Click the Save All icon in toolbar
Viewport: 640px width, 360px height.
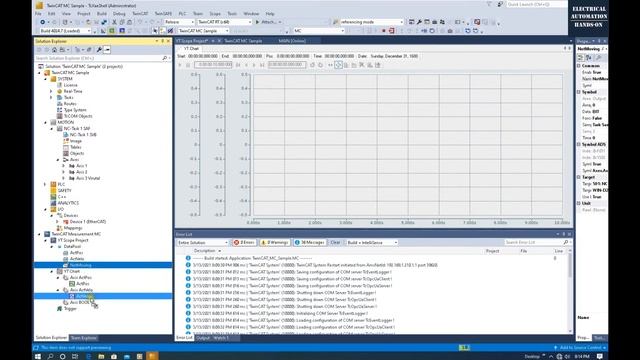coord(104,22)
